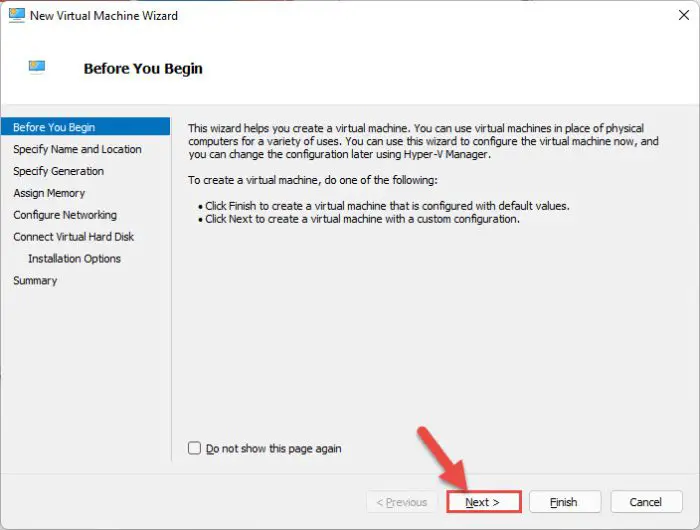Enable 'Do not show this page again' checkbox

point(195,449)
